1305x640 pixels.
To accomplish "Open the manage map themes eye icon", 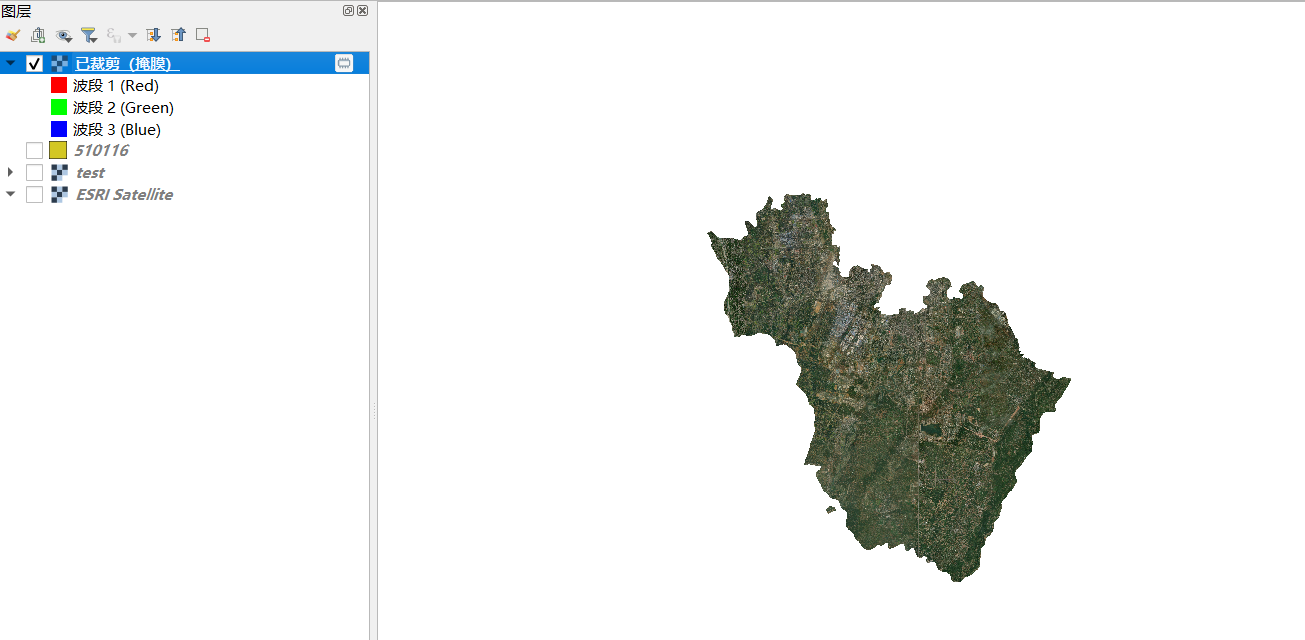I will [x=64, y=35].
